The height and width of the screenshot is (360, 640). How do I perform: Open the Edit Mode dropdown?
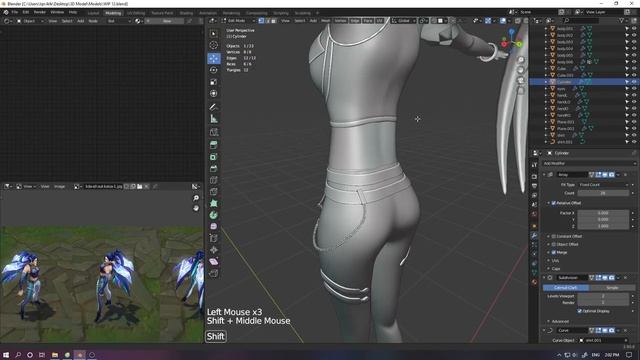click(238, 20)
